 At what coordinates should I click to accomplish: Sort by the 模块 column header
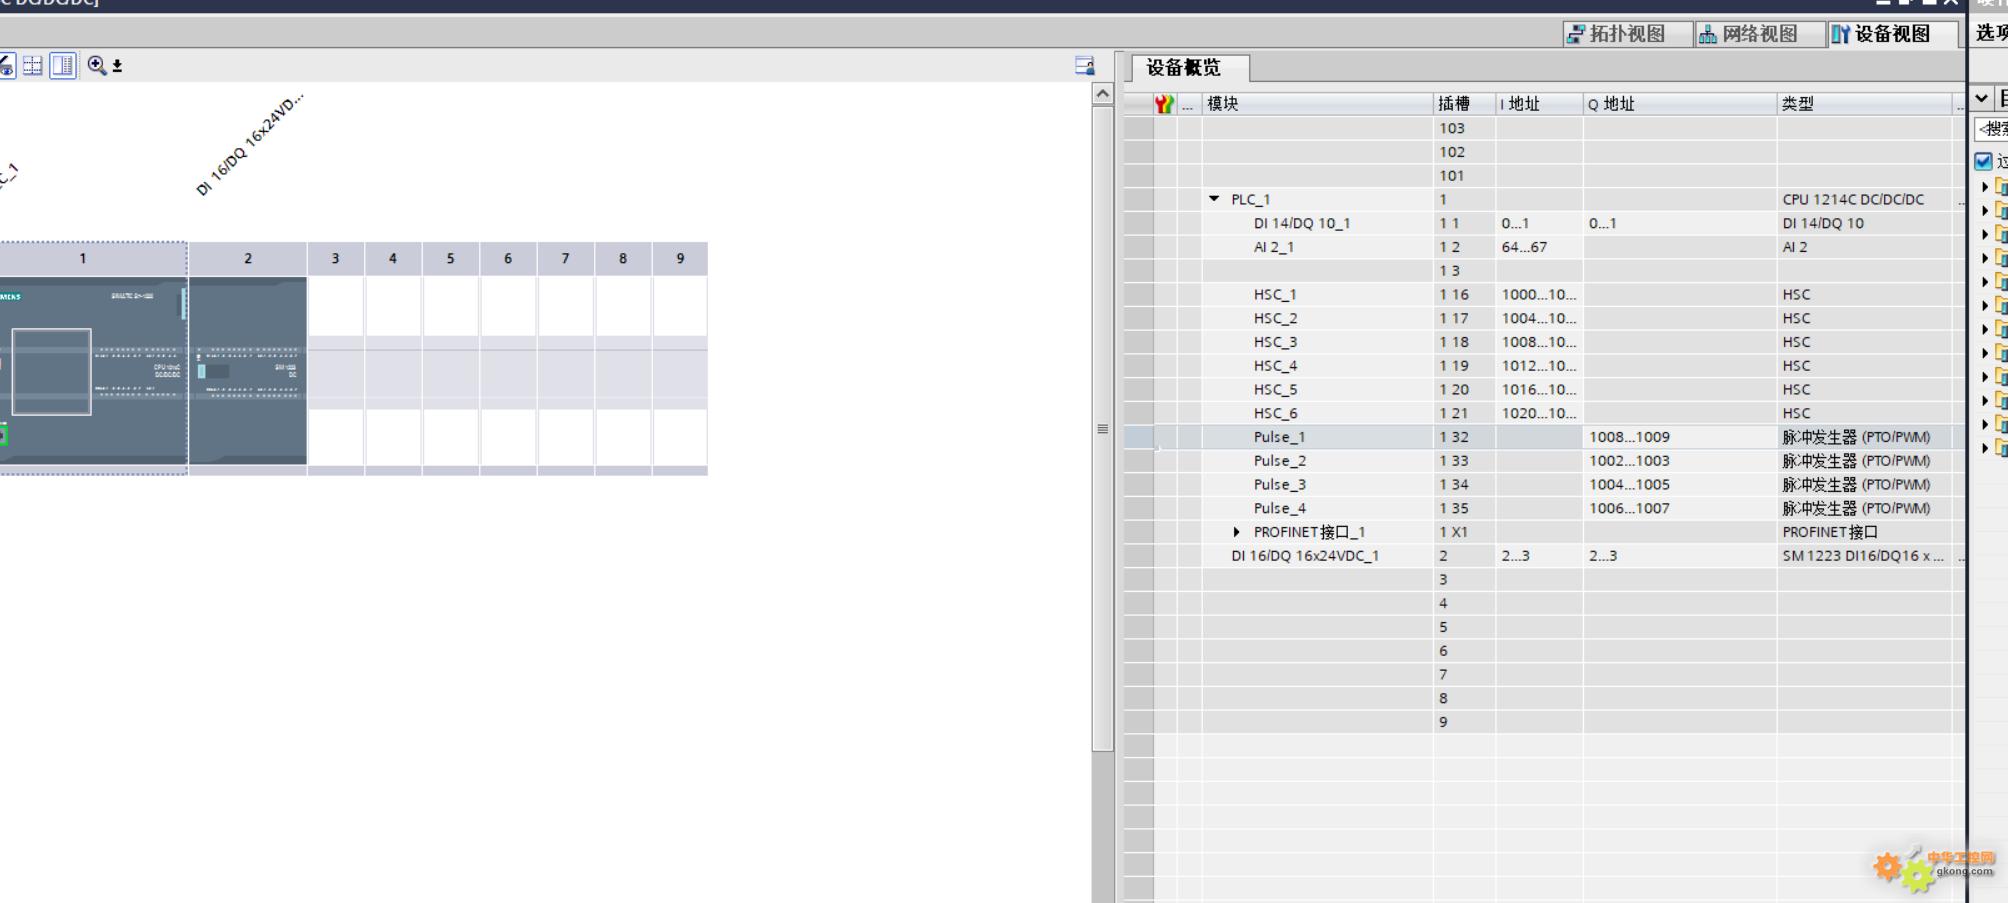click(x=1317, y=104)
